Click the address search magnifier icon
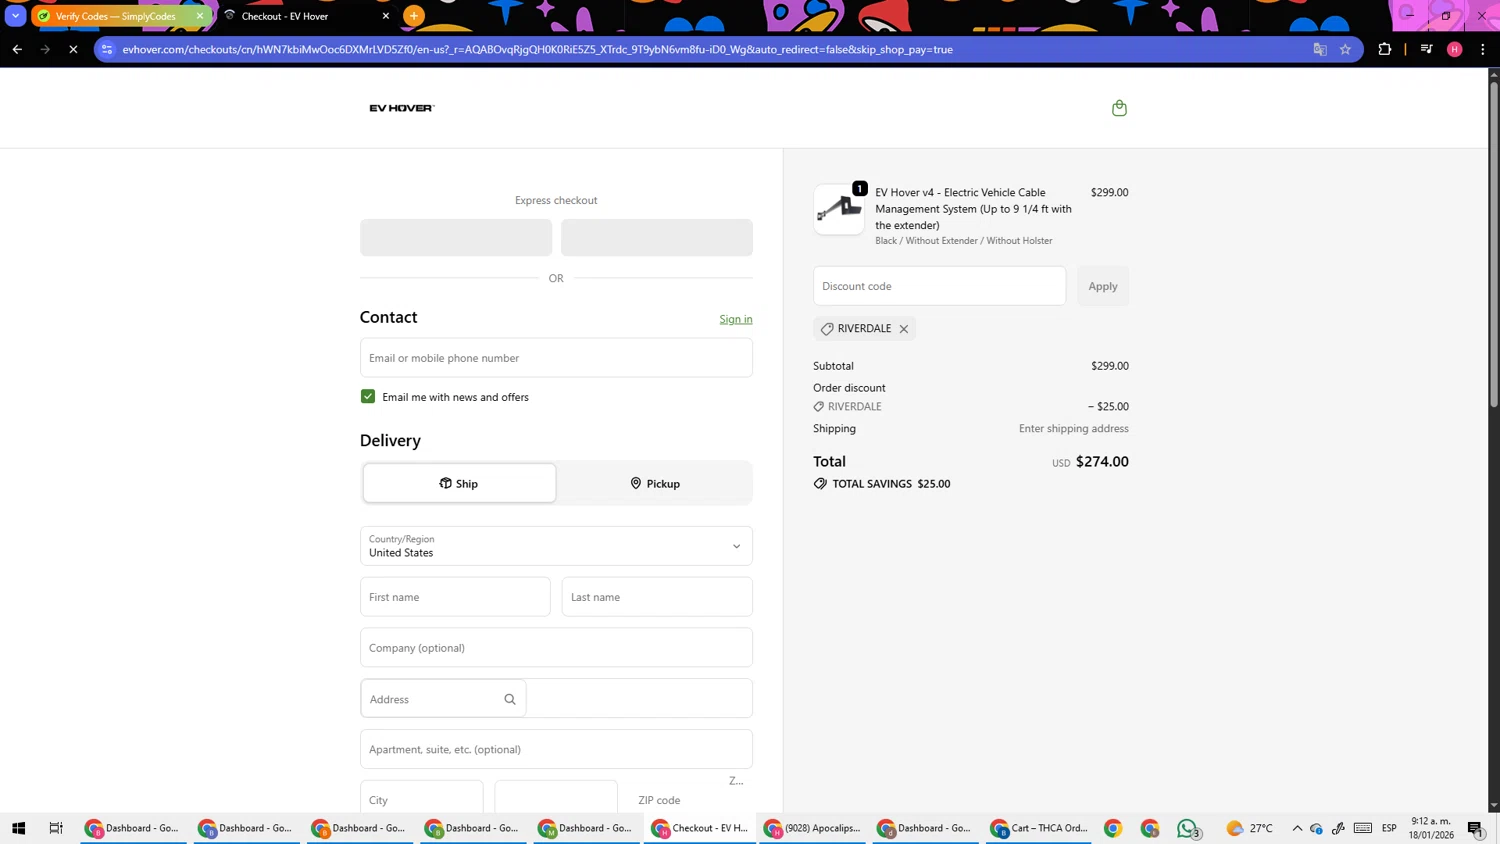 point(510,699)
